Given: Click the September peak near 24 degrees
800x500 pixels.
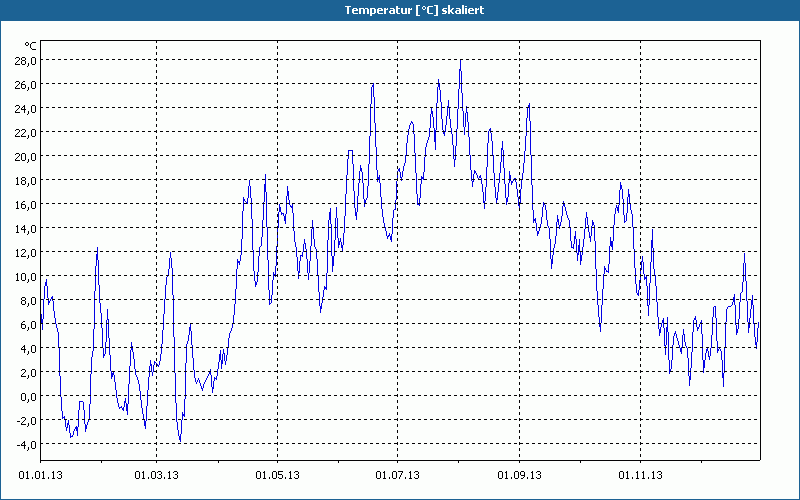Looking at the screenshot, I should pyautogui.click(x=529, y=104).
